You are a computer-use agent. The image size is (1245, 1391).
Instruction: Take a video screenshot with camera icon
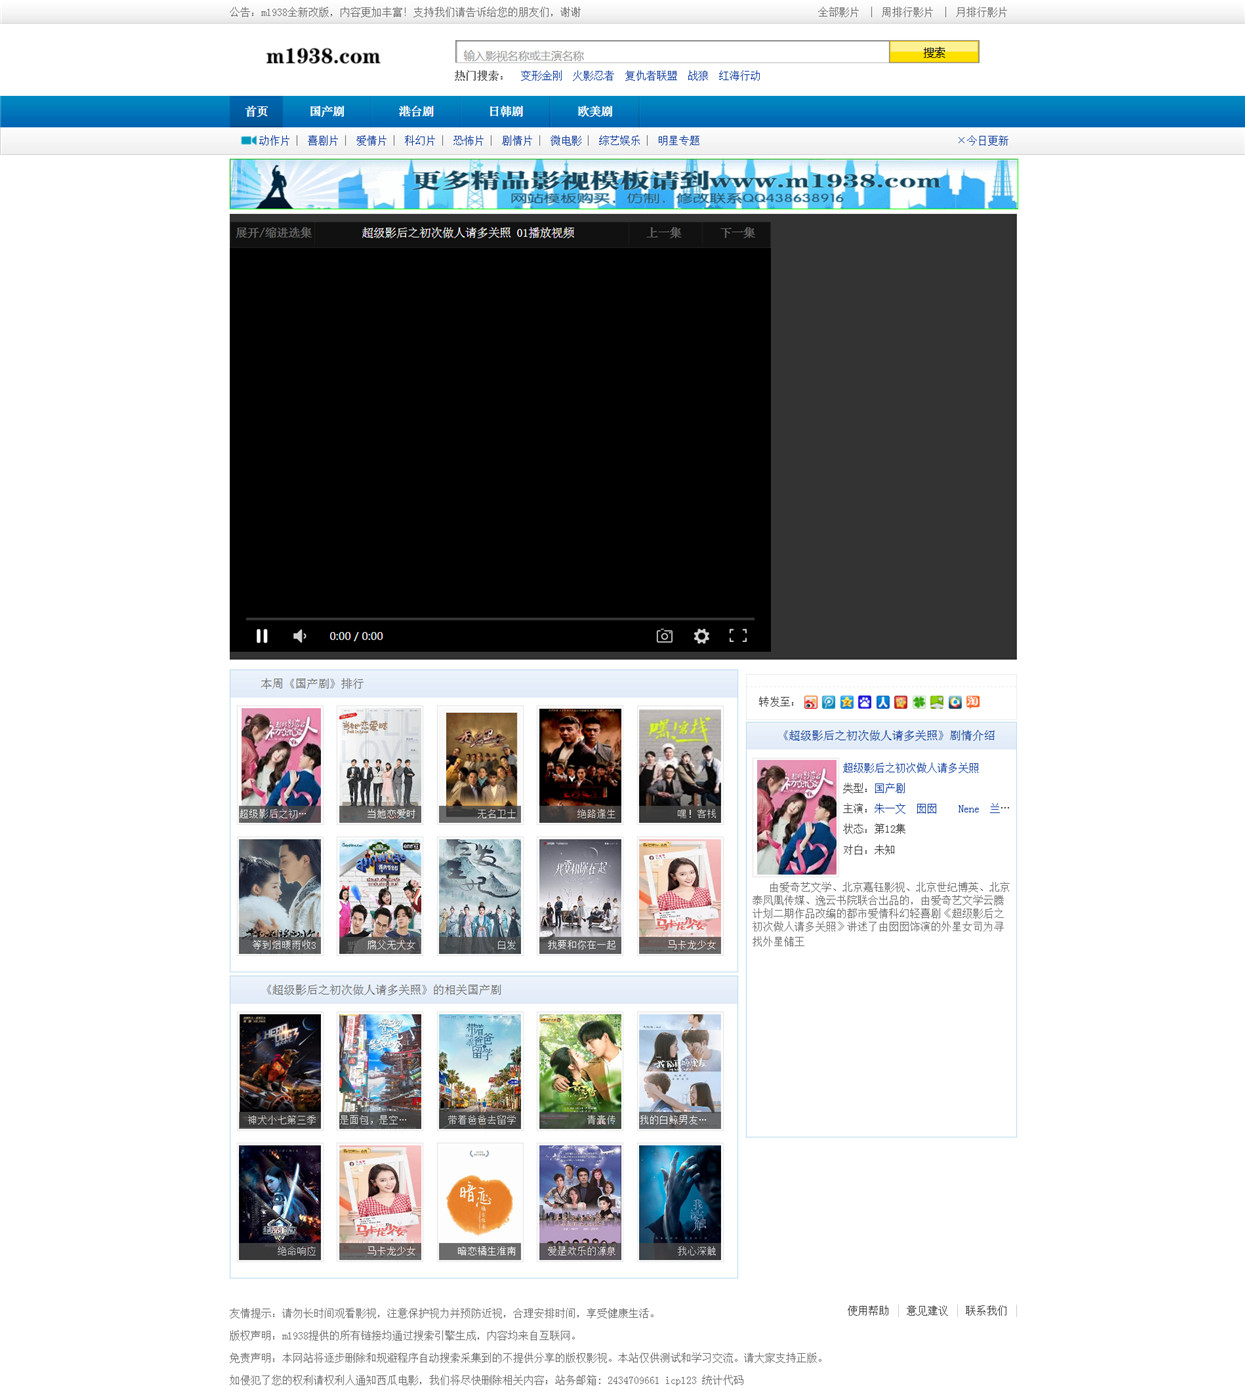pos(664,636)
